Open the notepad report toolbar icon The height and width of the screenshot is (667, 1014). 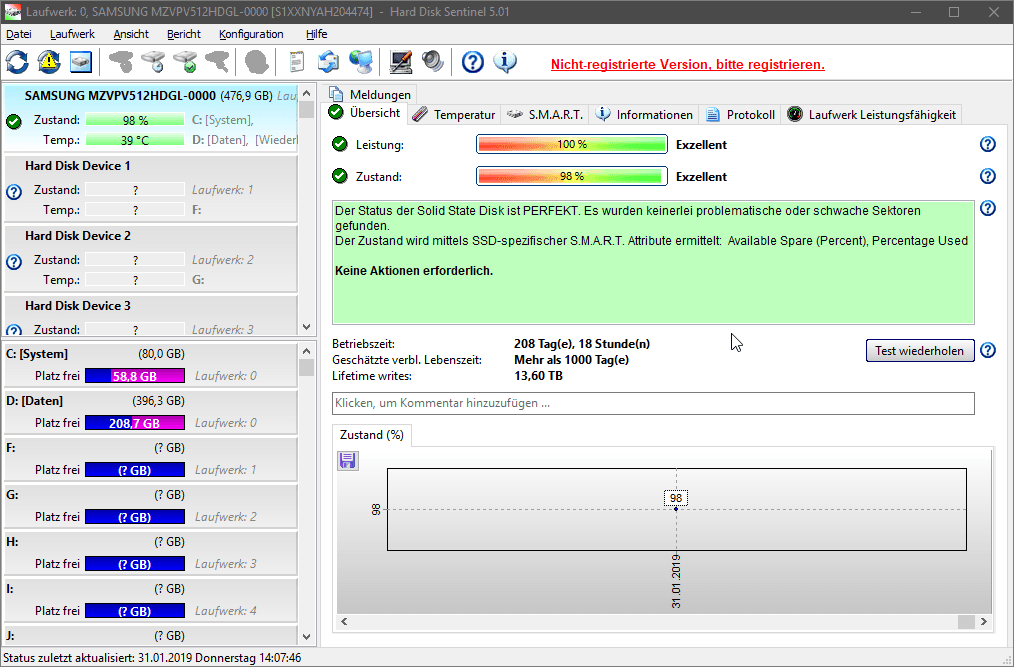tap(297, 62)
